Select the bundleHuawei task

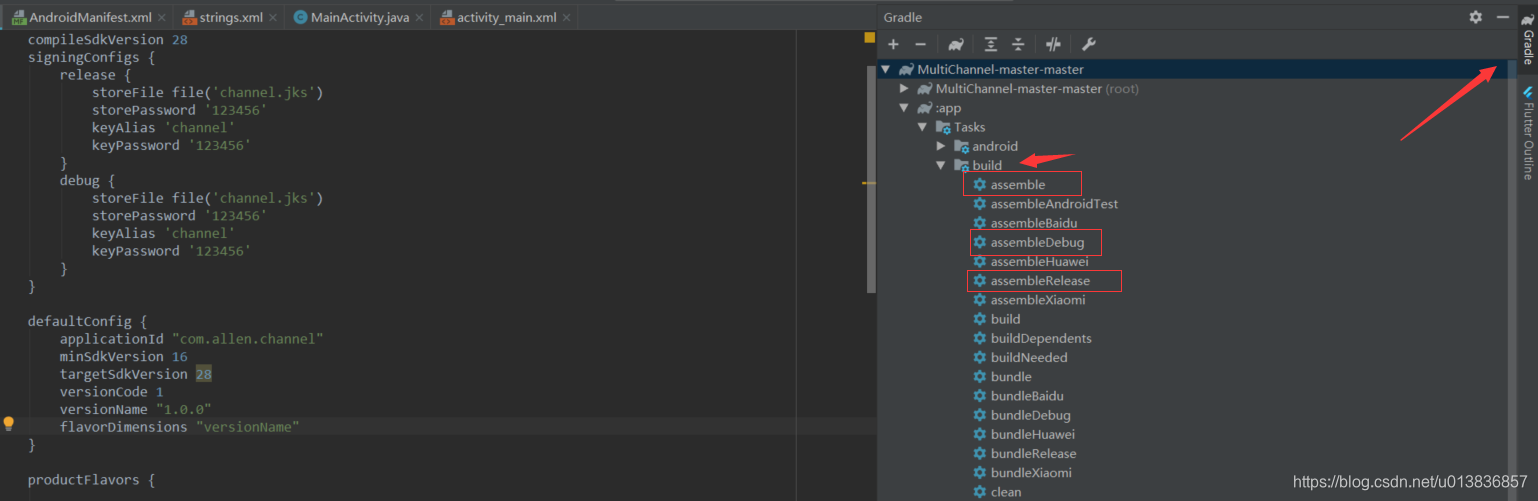coord(1033,434)
